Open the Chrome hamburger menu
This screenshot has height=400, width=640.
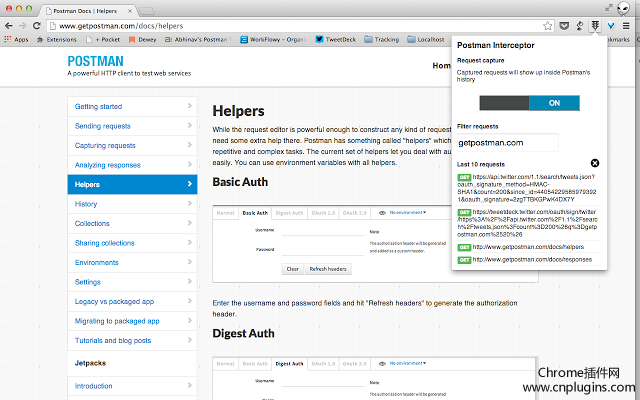point(626,26)
